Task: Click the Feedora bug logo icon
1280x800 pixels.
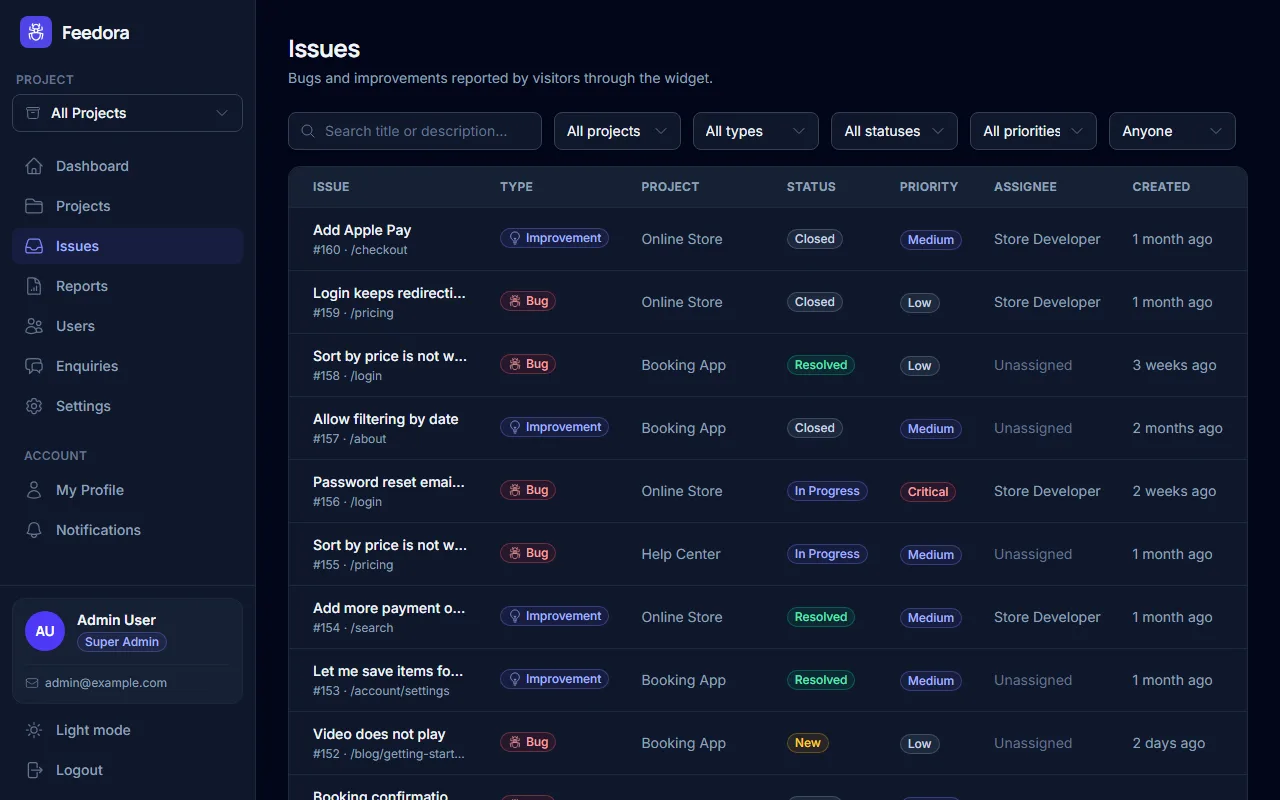Action: [x=36, y=32]
